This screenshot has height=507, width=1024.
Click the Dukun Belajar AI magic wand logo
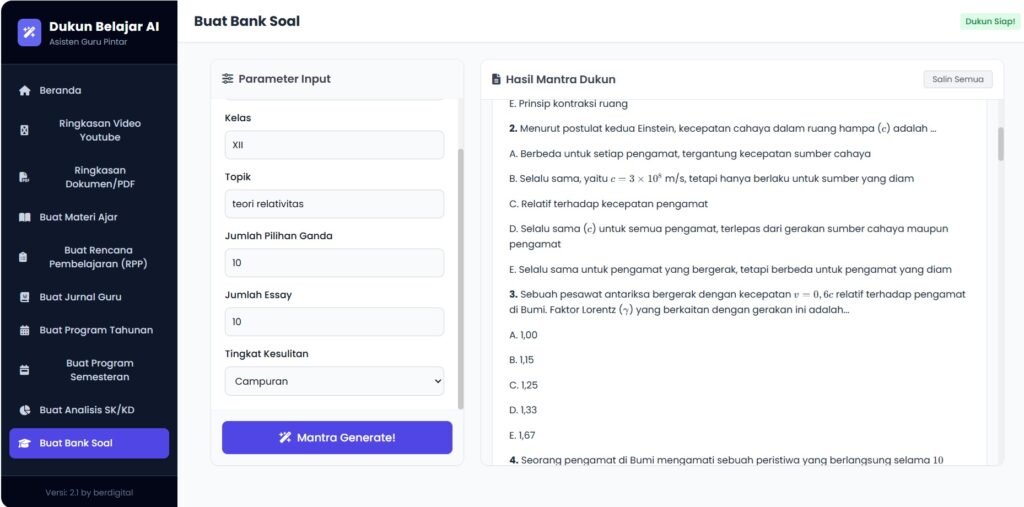pyautogui.click(x=30, y=32)
